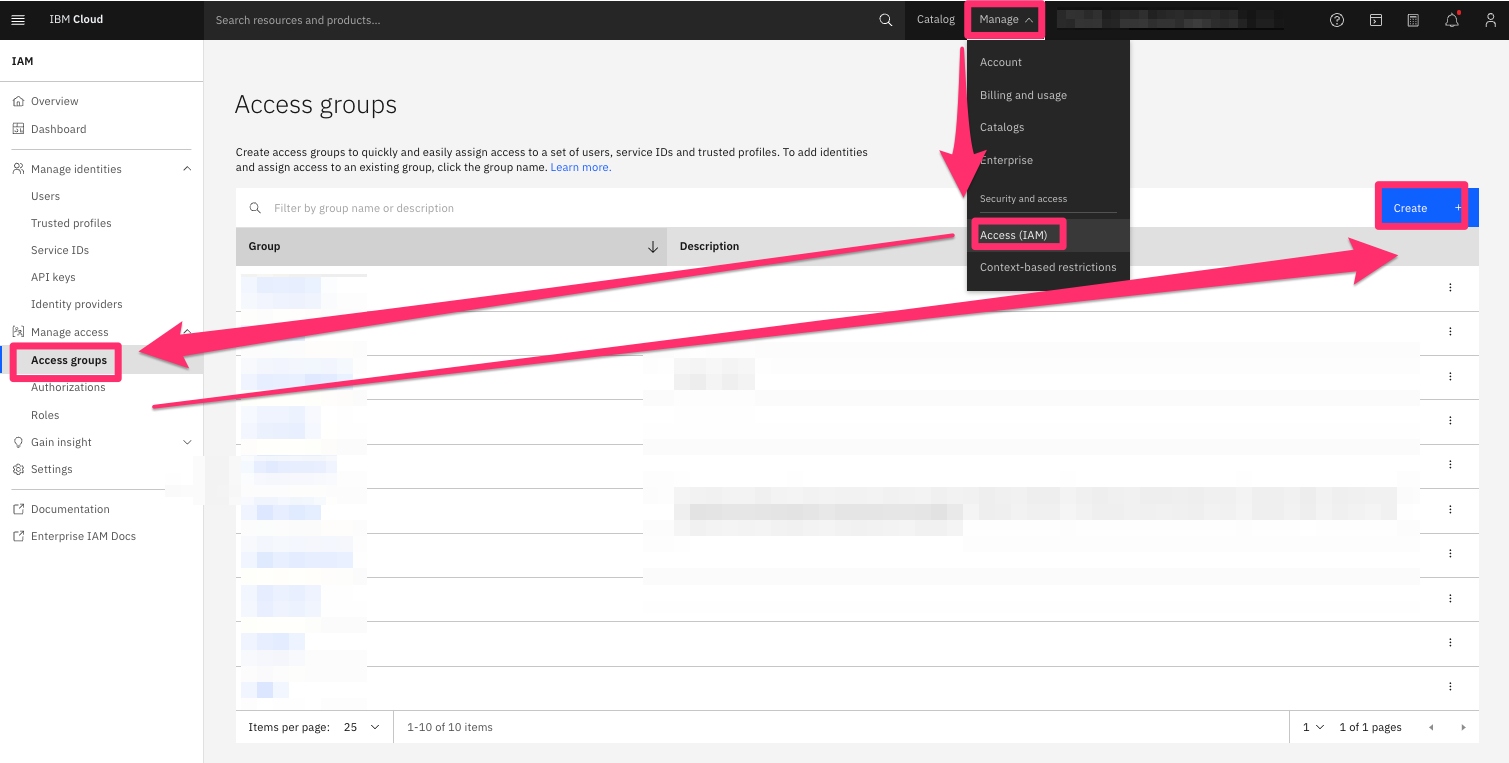
Task: Click the Manage access icon in the sidebar
Action: (18, 332)
